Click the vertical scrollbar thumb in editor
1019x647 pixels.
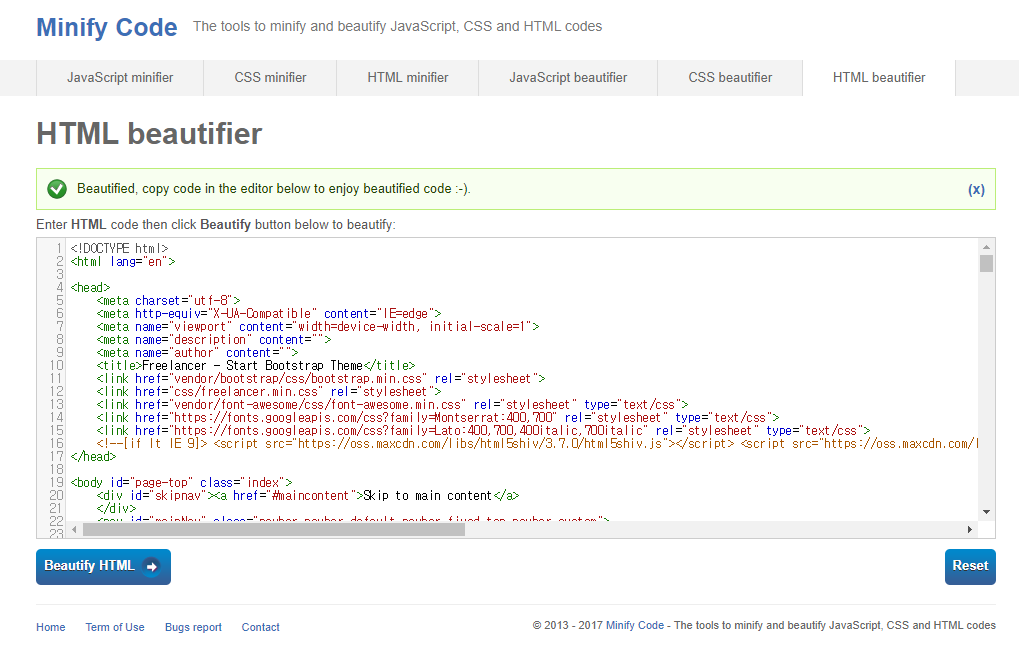point(987,263)
